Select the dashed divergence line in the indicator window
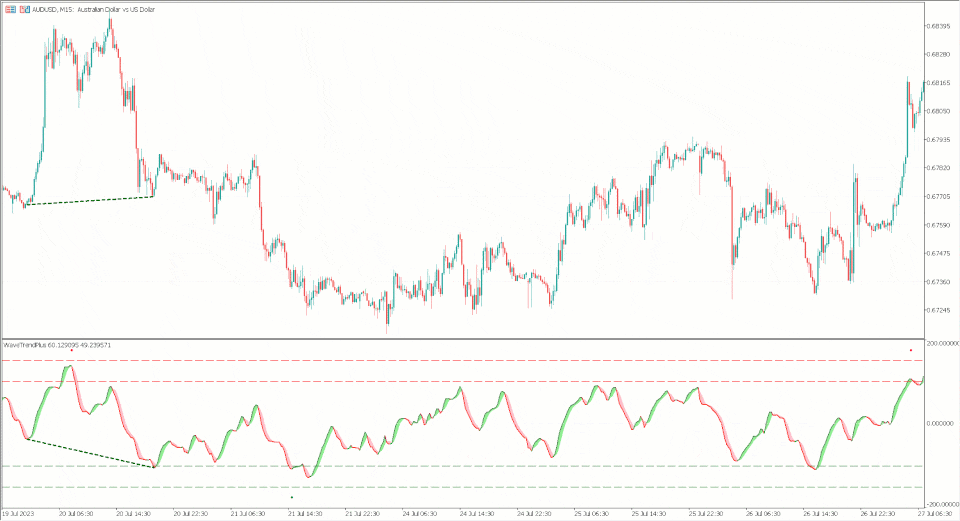This screenshot has height=521, width=960. (x=90, y=453)
